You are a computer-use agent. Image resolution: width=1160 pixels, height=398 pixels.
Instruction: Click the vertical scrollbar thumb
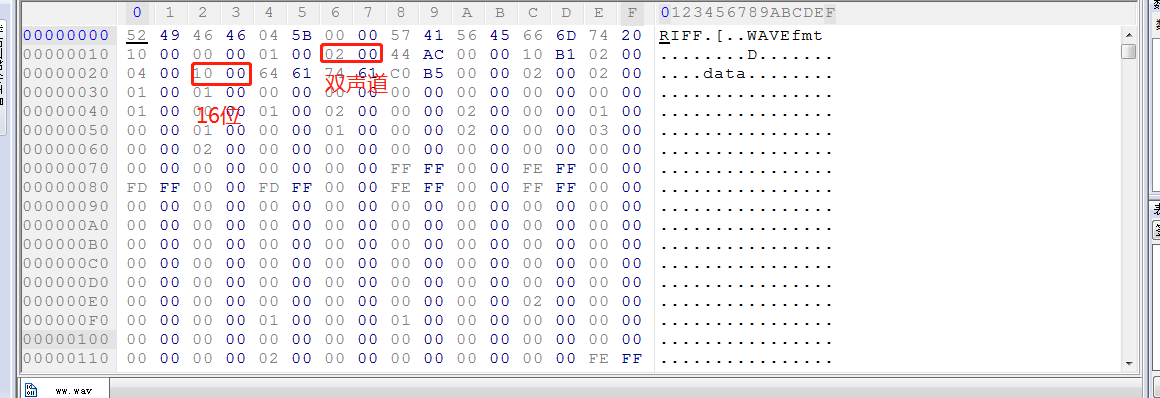[1128, 51]
